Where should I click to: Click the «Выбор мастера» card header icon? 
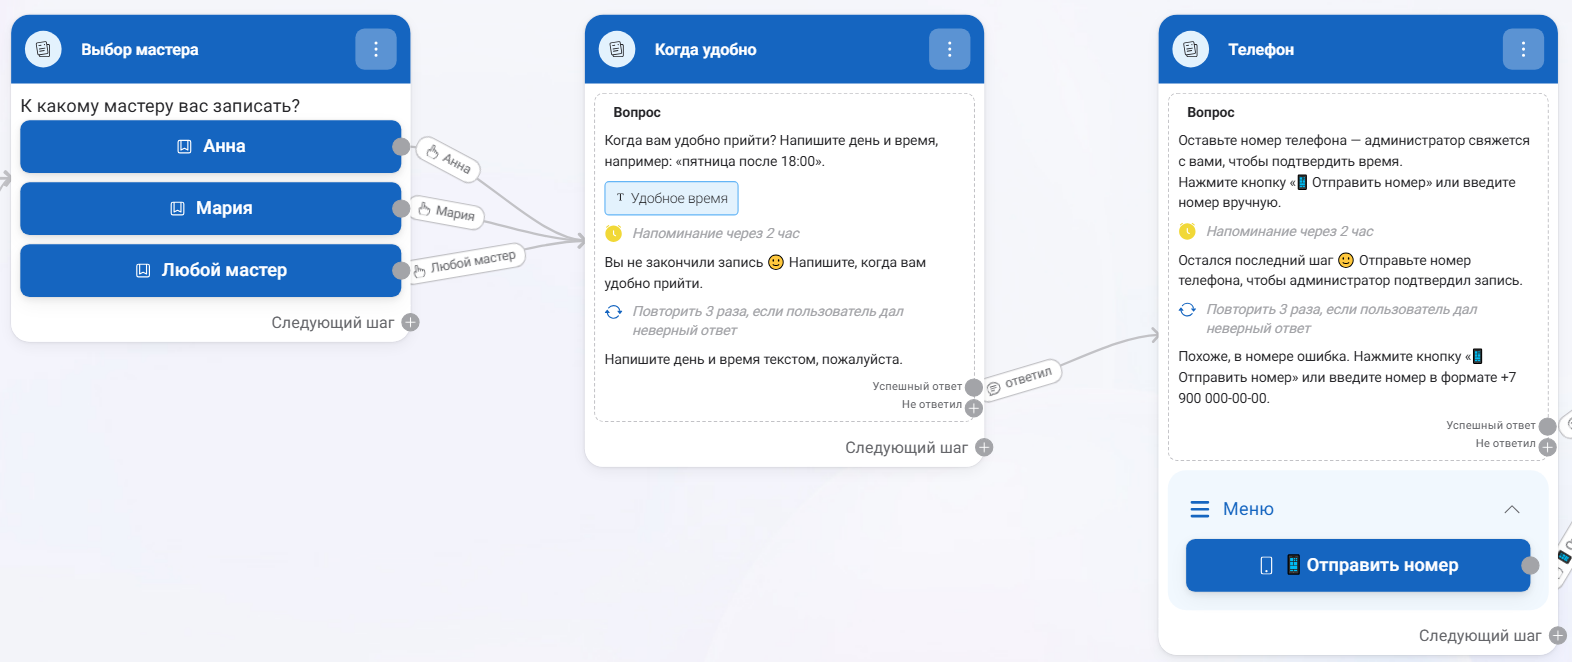pyautogui.click(x=43, y=49)
